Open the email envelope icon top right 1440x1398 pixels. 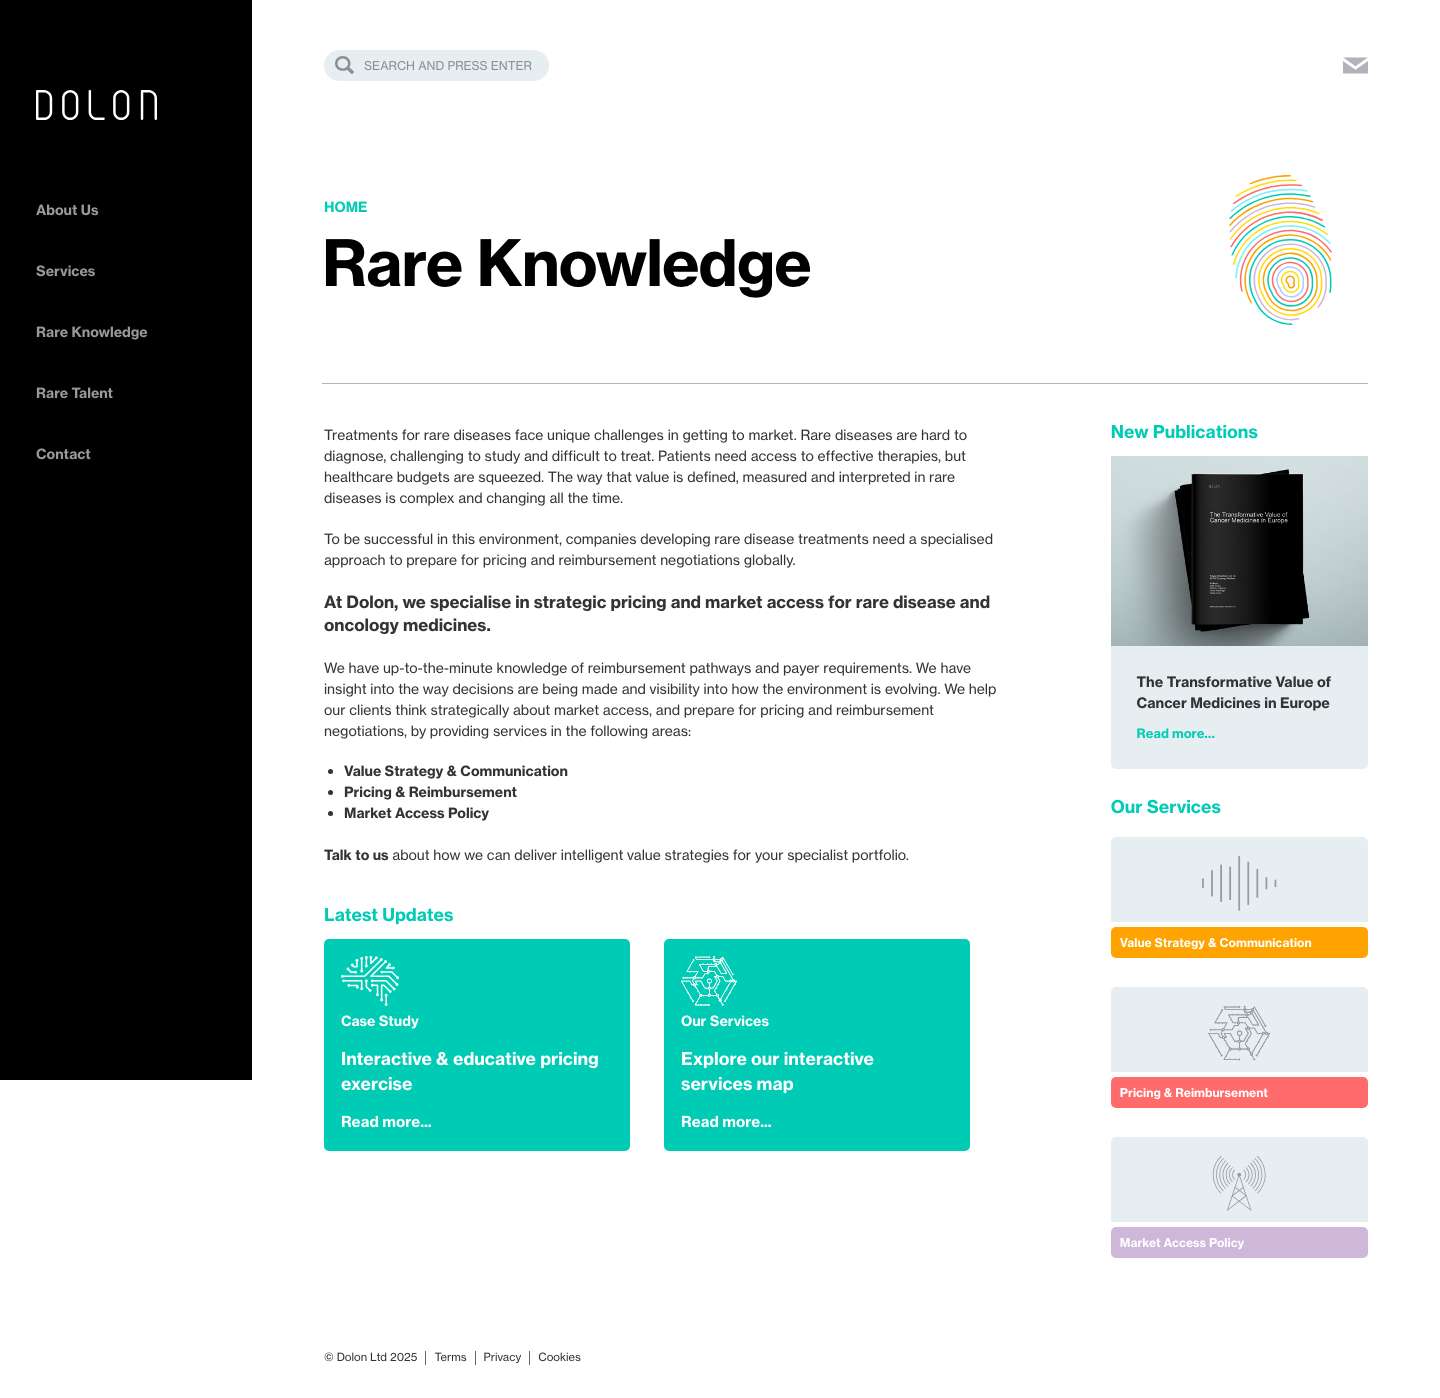click(x=1356, y=65)
